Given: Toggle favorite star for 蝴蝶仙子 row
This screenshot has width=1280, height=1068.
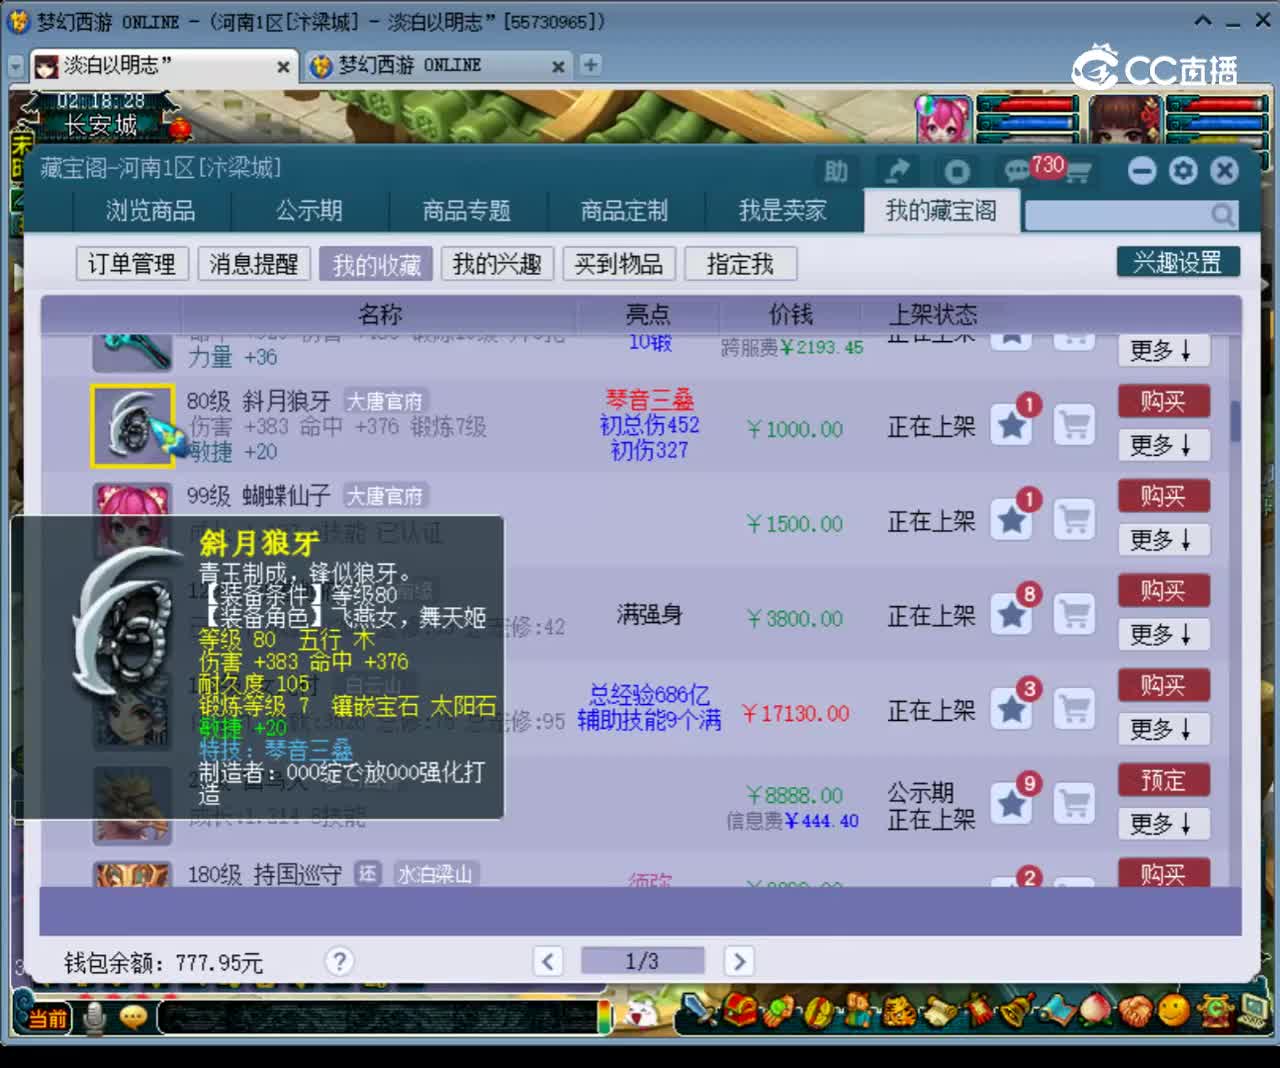Looking at the screenshot, I should 1012,520.
